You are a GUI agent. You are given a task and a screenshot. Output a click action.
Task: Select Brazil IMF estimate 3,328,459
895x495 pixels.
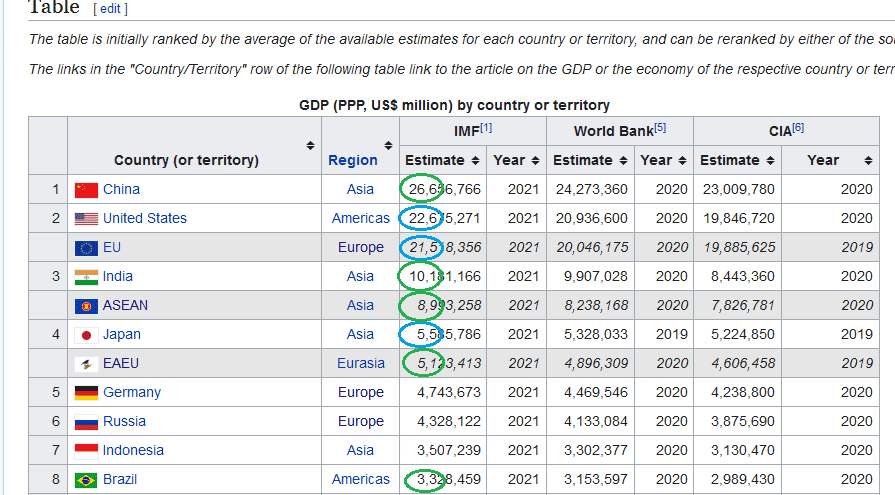tap(449, 479)
